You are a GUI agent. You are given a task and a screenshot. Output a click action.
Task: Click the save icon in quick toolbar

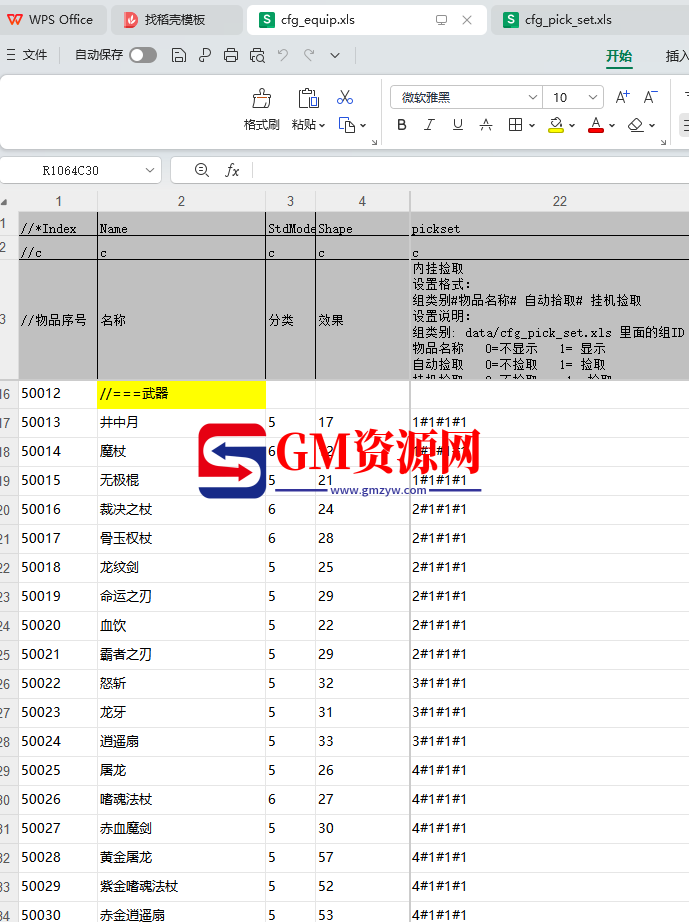(179, 55)
